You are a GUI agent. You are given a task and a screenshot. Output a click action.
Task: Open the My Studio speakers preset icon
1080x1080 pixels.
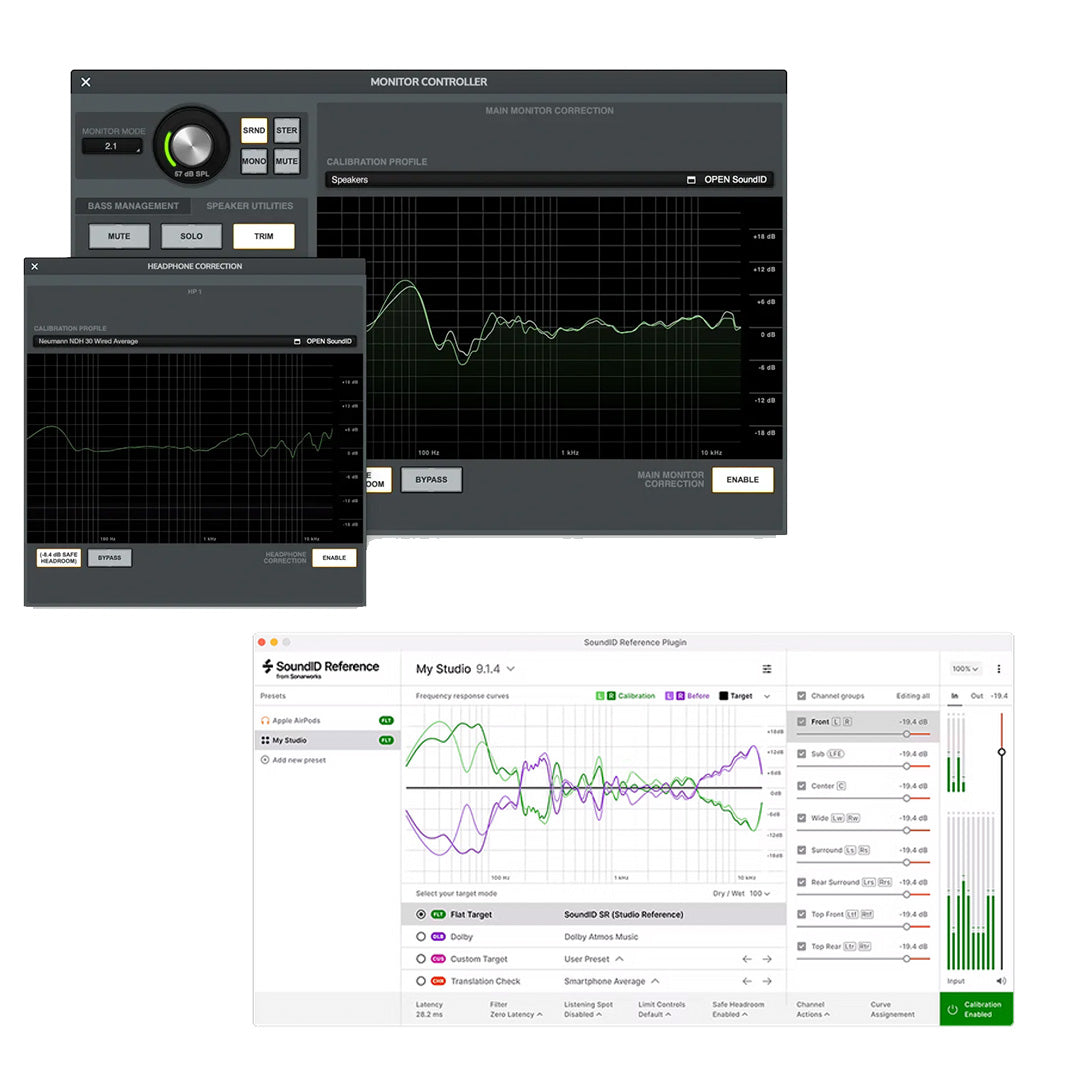point(266,740)
